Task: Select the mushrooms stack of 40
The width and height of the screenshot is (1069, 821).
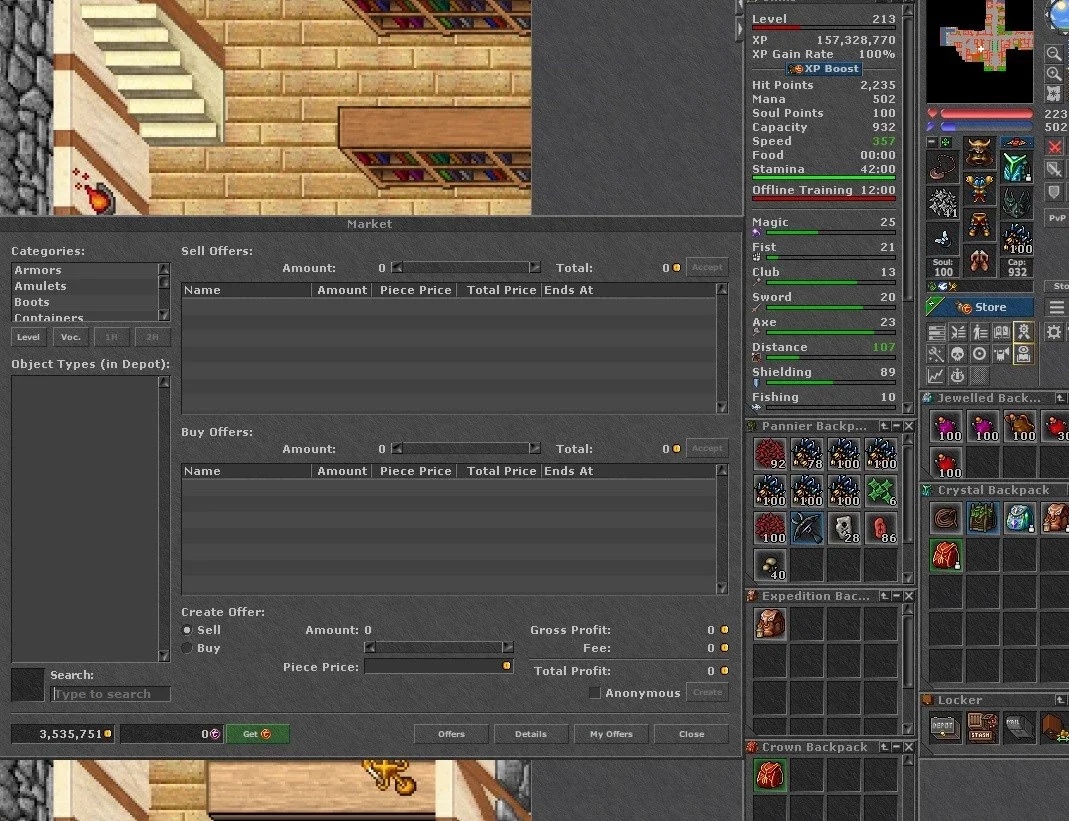Action: coord(770,565)
